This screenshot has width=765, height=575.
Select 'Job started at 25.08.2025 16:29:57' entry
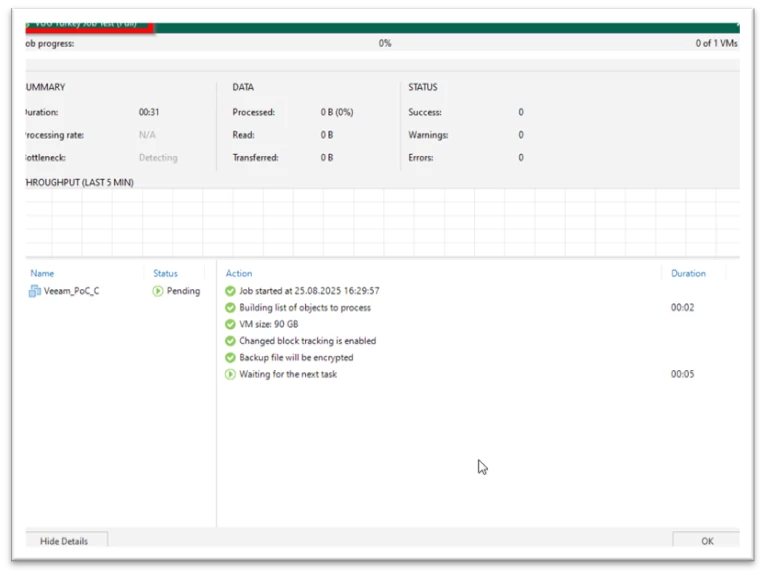click(x=309, y=291)
